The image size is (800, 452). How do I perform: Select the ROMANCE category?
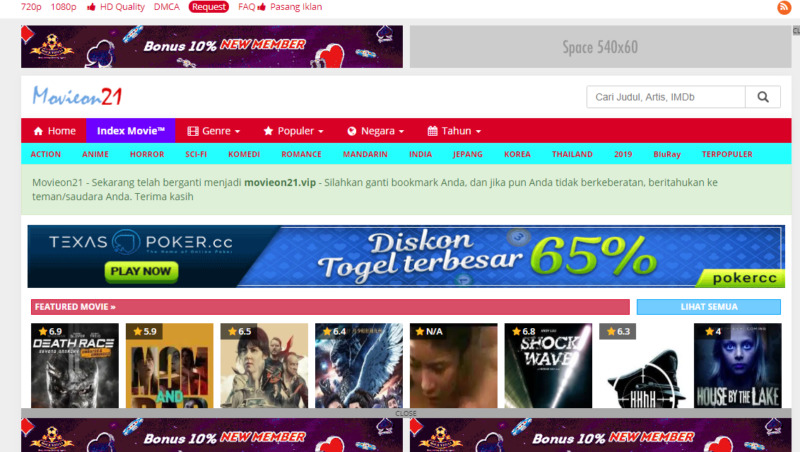pyautogui.click(x=302, y=154)
